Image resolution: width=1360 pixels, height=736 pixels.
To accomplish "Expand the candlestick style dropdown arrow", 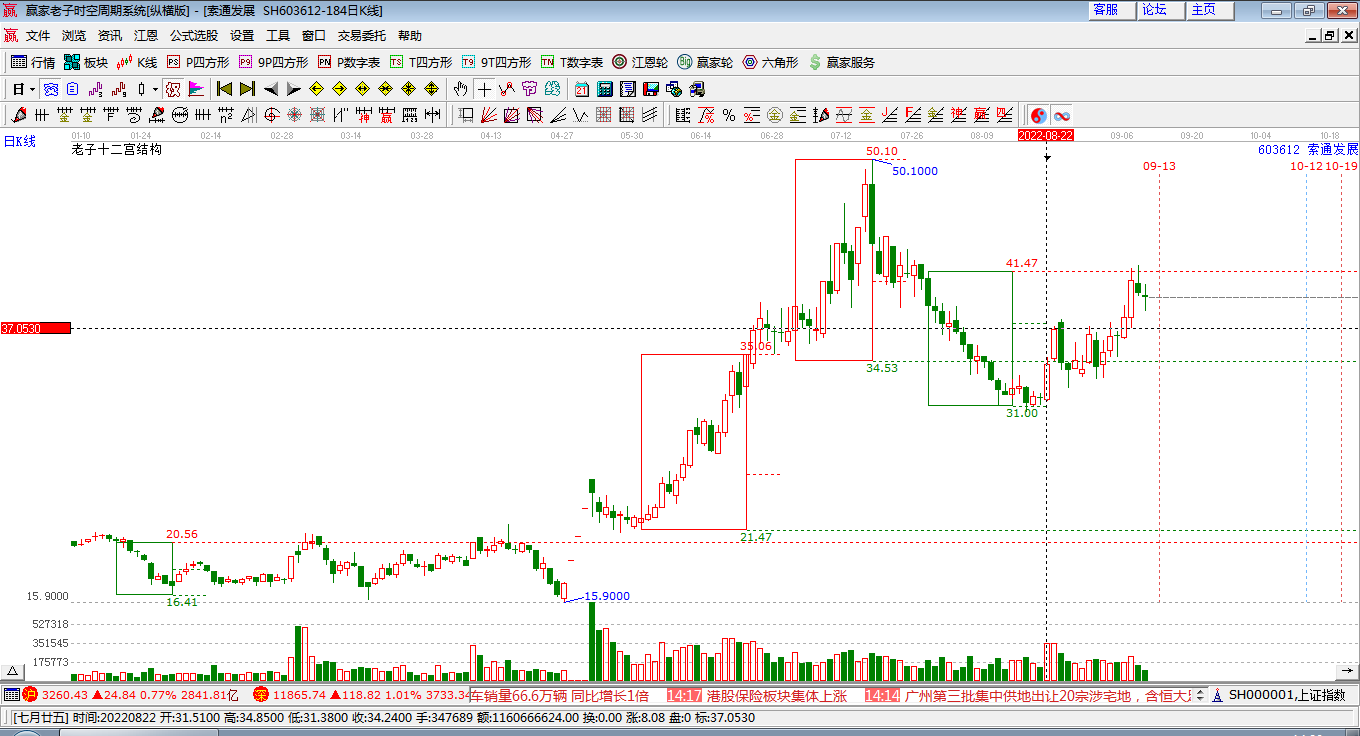I will [x=155, y=89].
